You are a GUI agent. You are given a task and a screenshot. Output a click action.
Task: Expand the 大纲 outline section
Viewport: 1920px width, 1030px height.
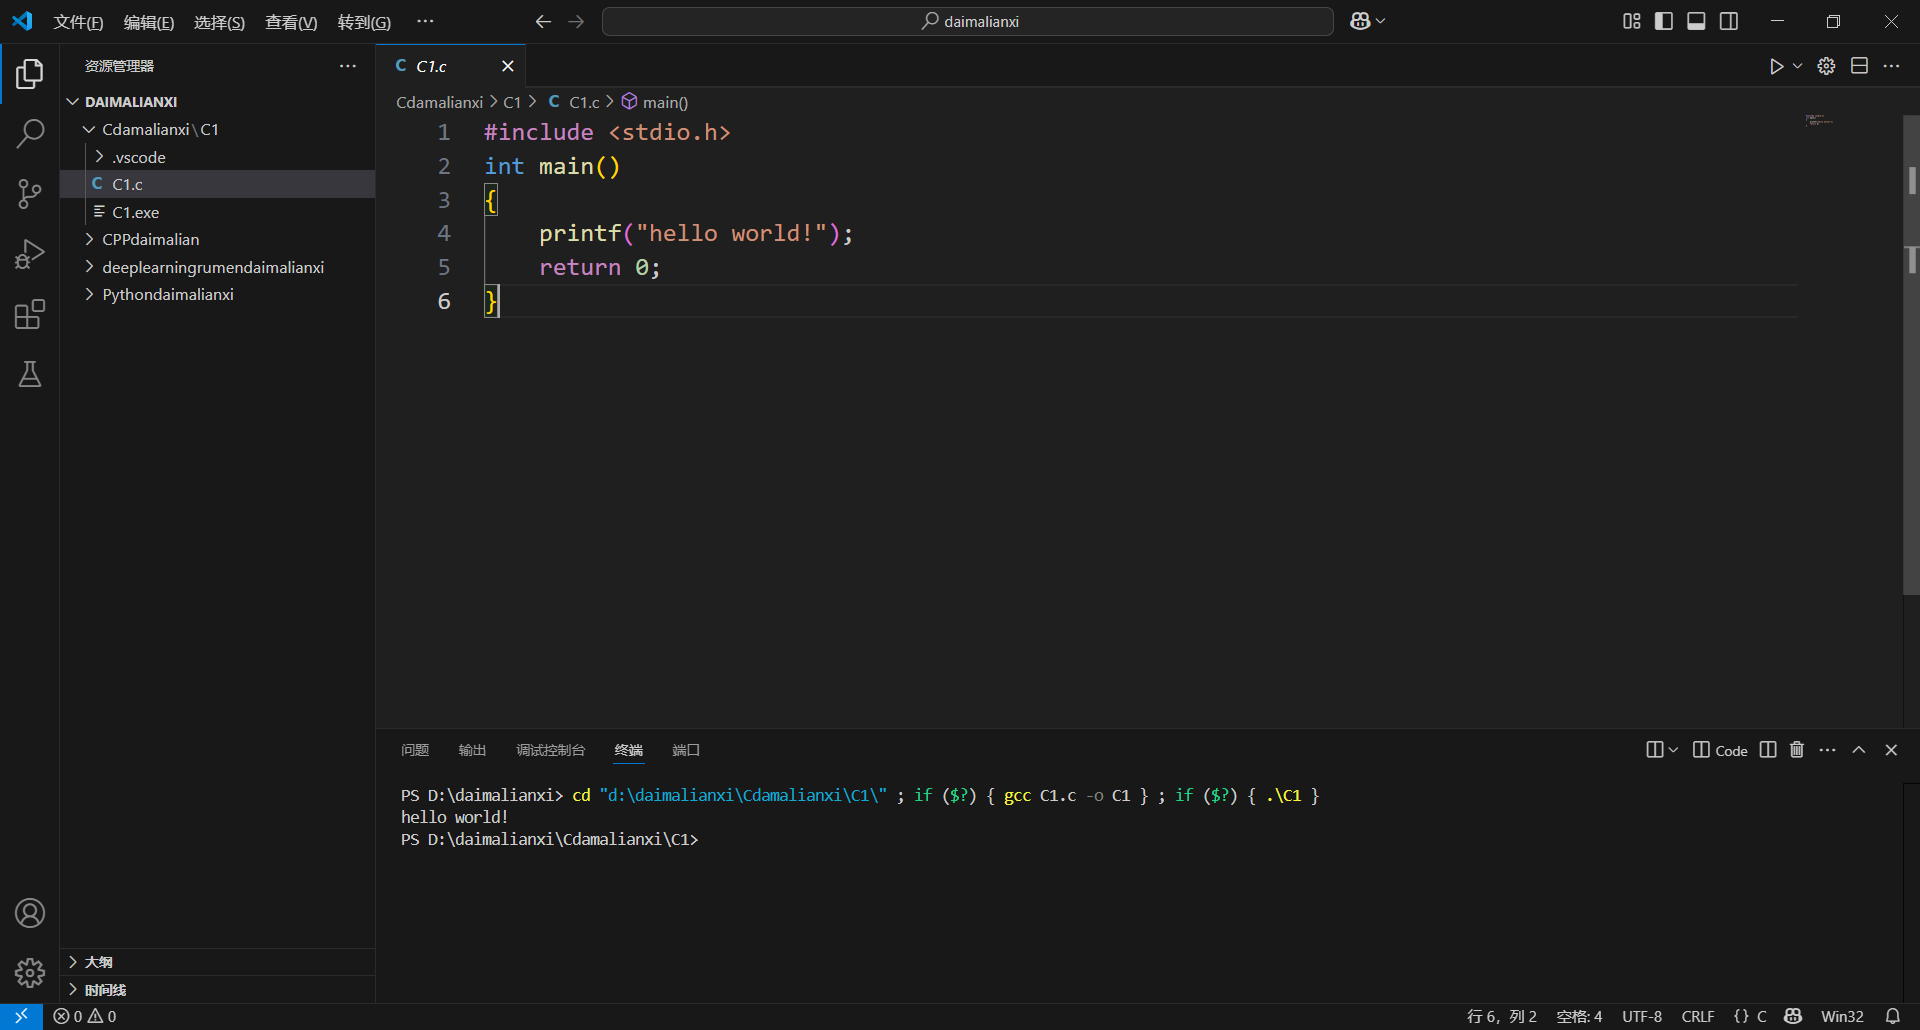point(218,962)
